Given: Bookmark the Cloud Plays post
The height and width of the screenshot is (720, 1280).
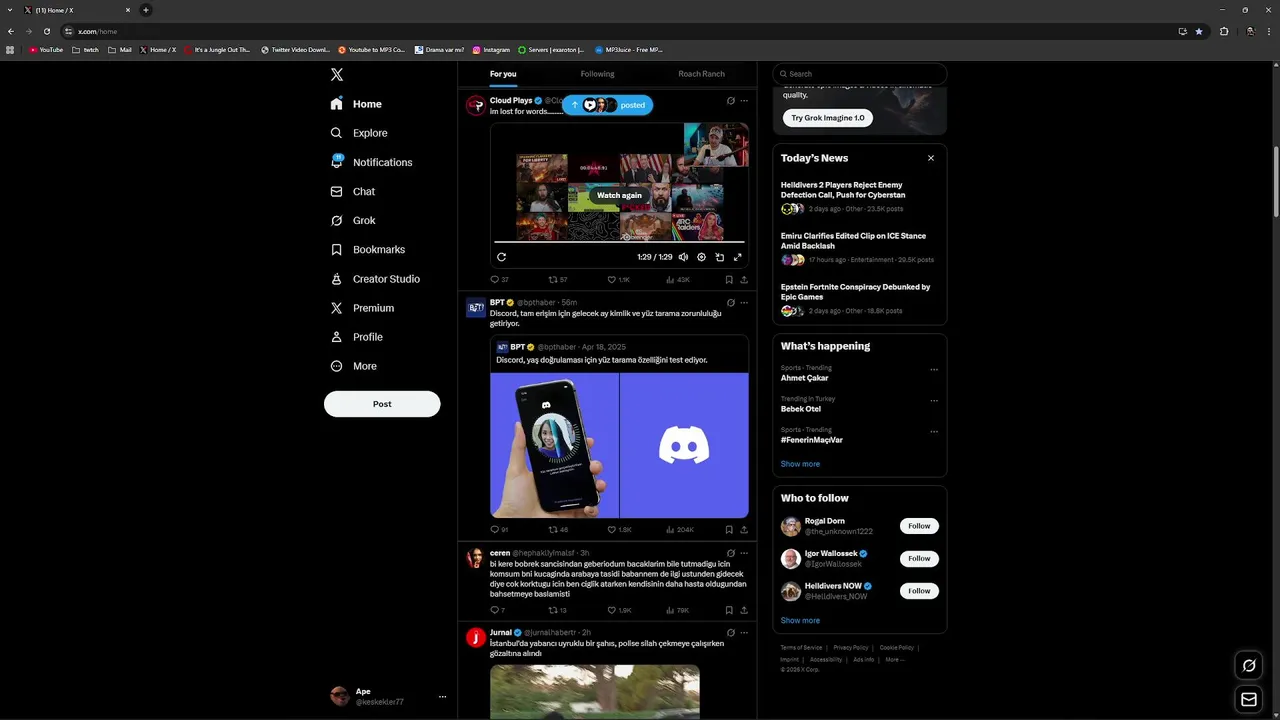Looking at the screenshot, I should 729,280.
